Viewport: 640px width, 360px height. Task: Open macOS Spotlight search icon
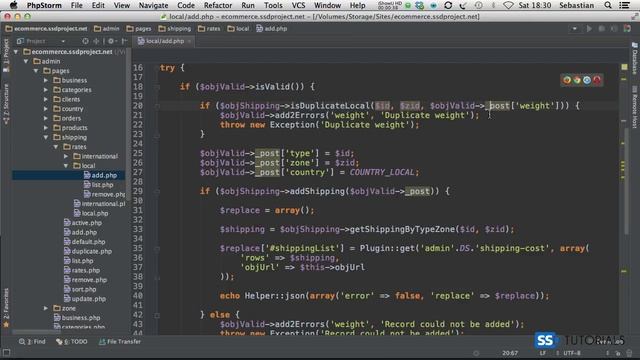[x=608, y=5]
